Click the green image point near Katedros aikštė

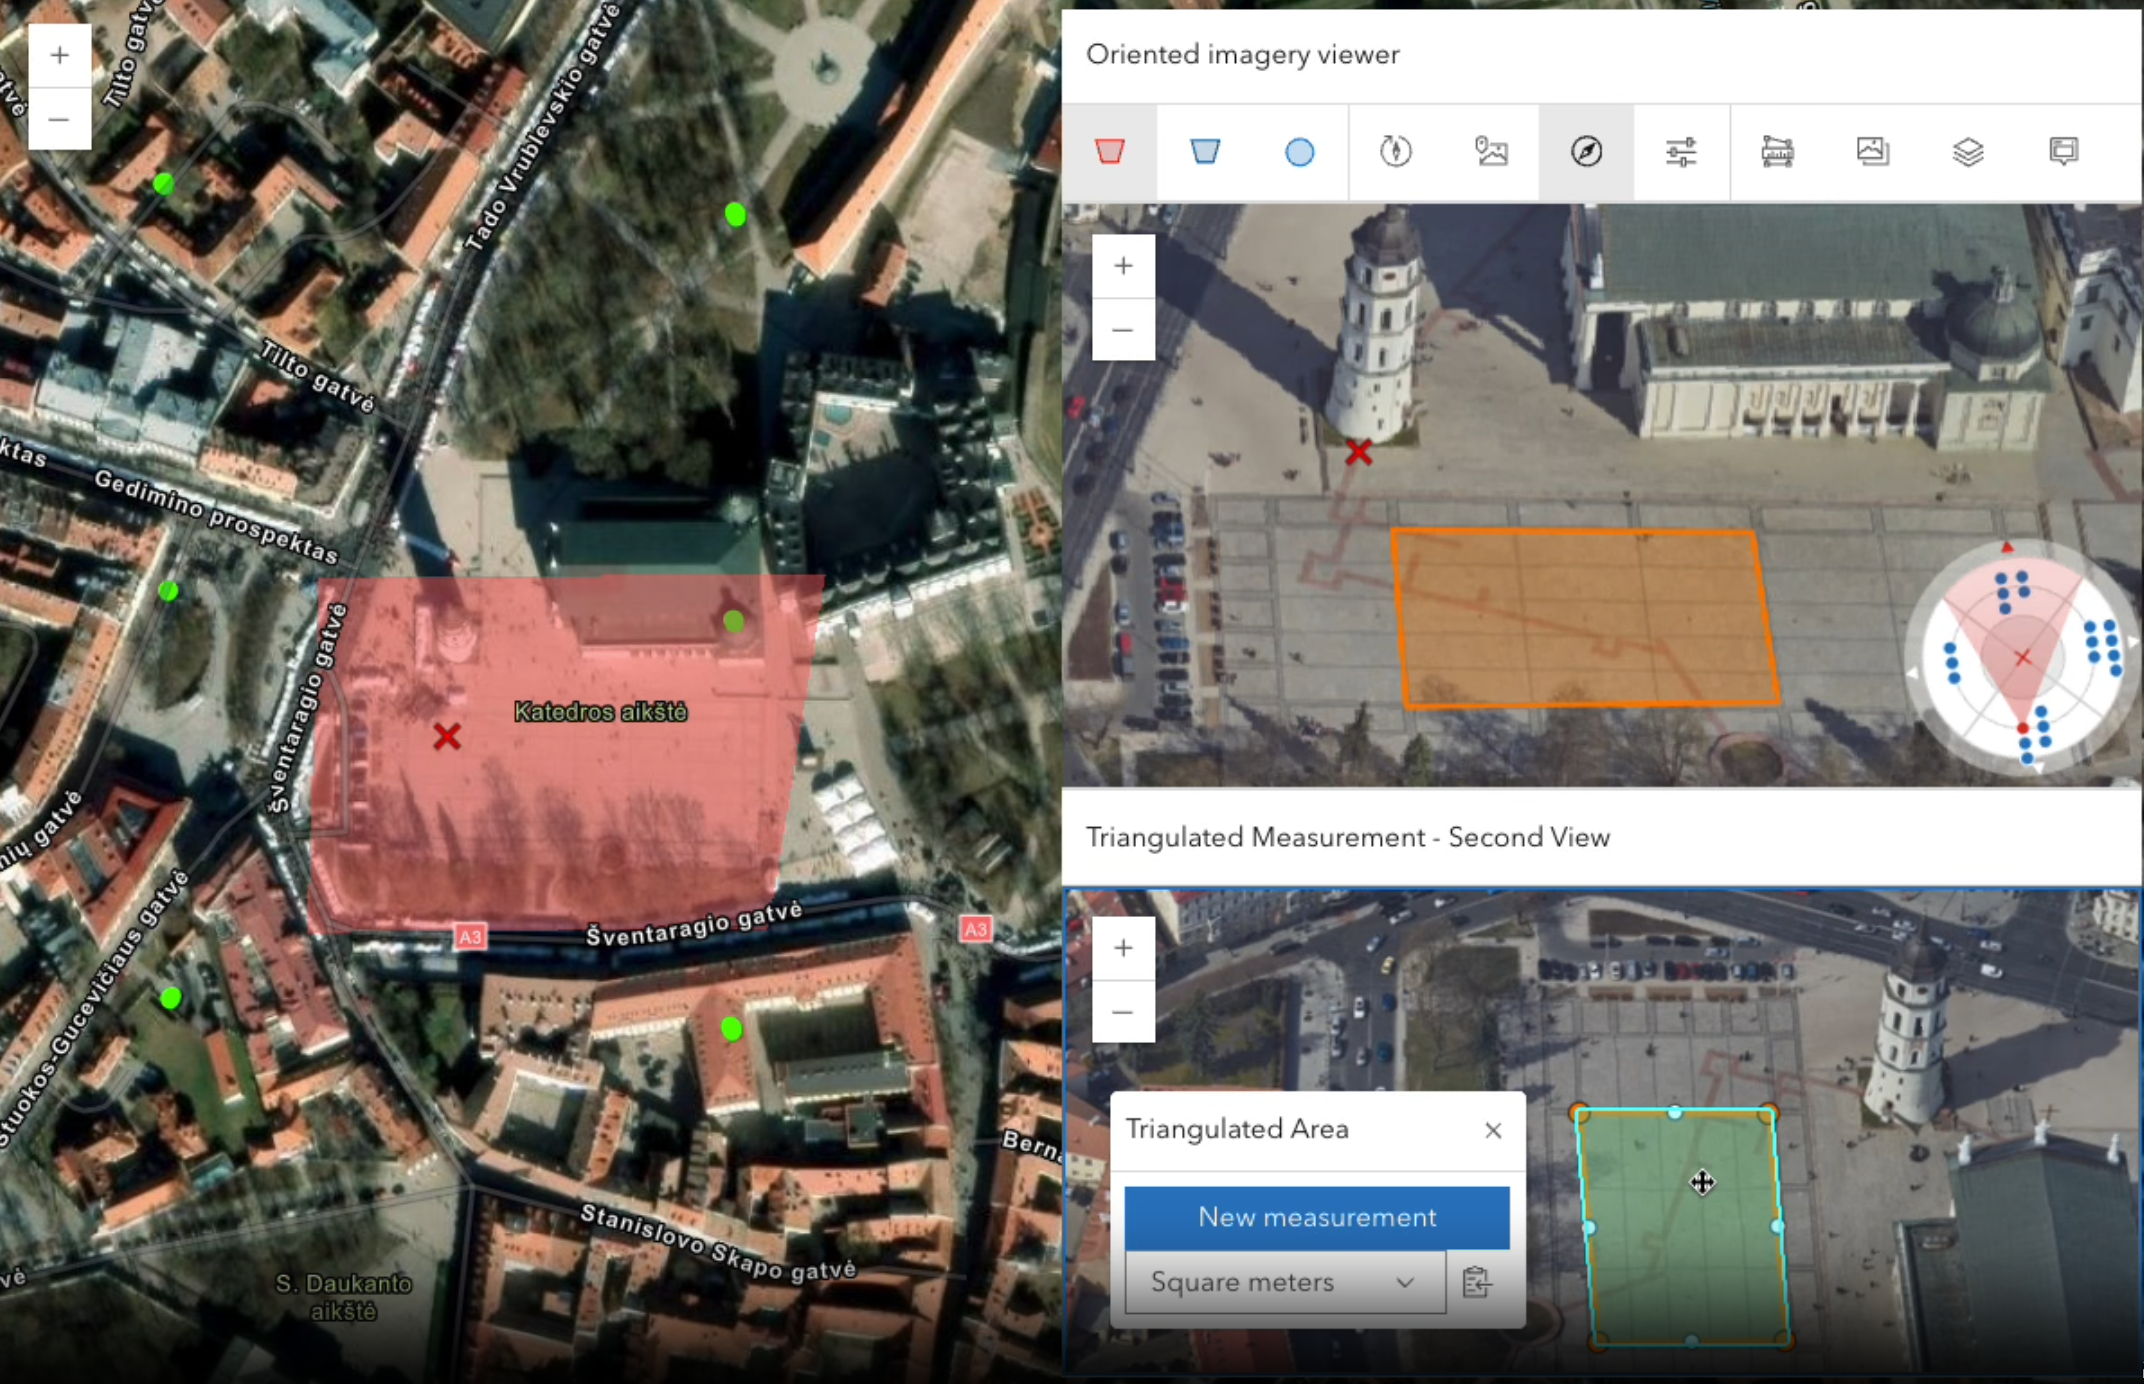coord(734,621)
